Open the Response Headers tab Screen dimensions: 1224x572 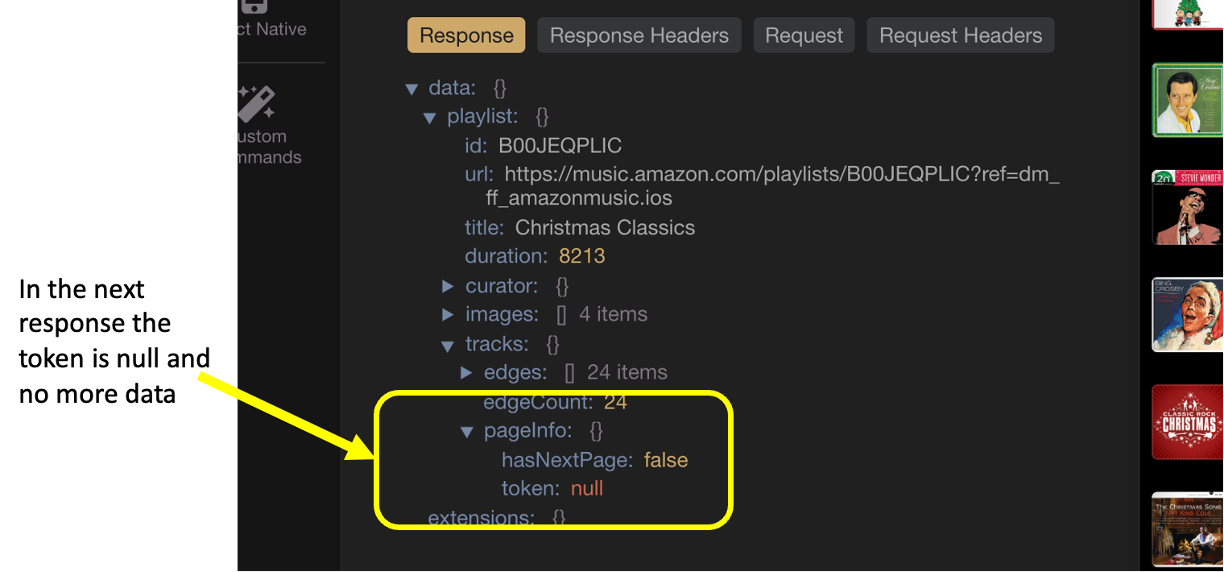click(x=639, y=35)
